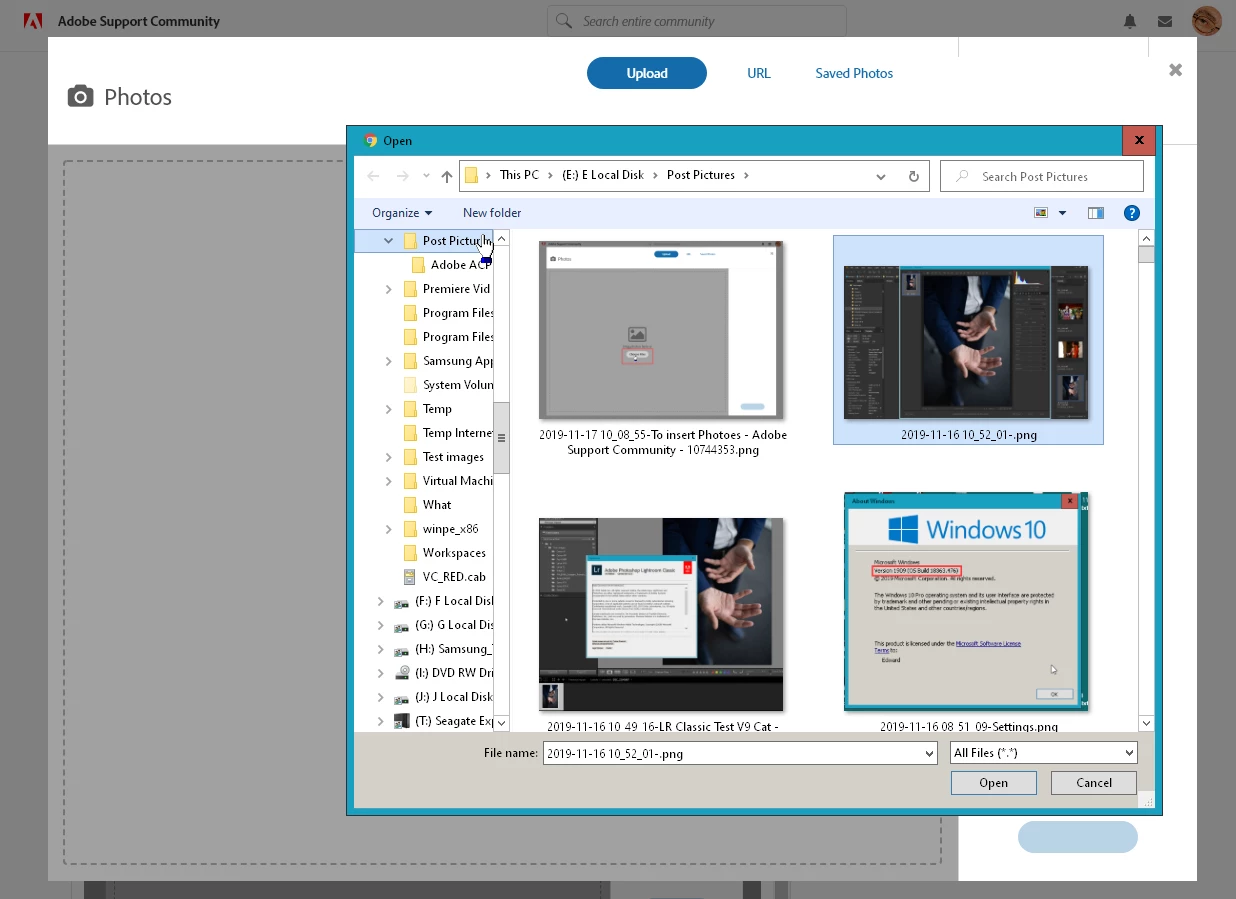Screen dimensions: 1236x899
Task: Open the user profile avatar
Action: point(1207,21)
